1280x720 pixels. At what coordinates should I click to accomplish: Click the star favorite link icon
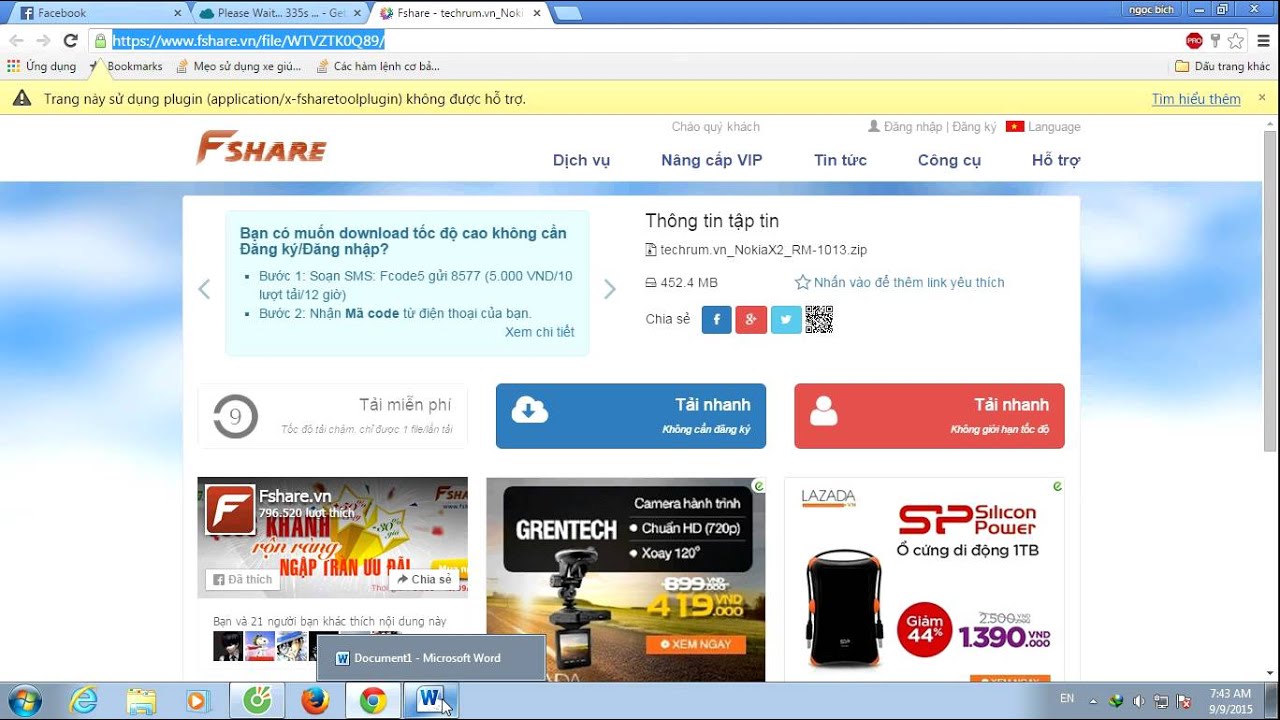(x=802, y=283)
